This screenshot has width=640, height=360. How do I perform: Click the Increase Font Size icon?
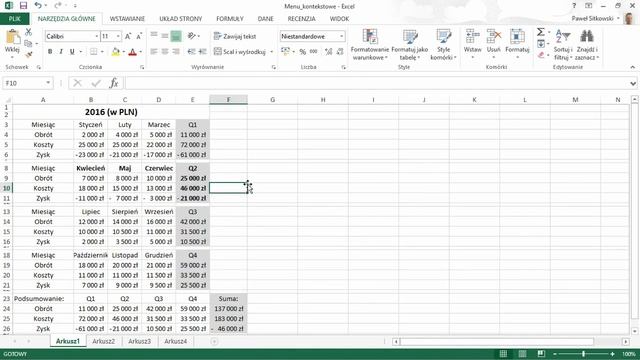128,36
